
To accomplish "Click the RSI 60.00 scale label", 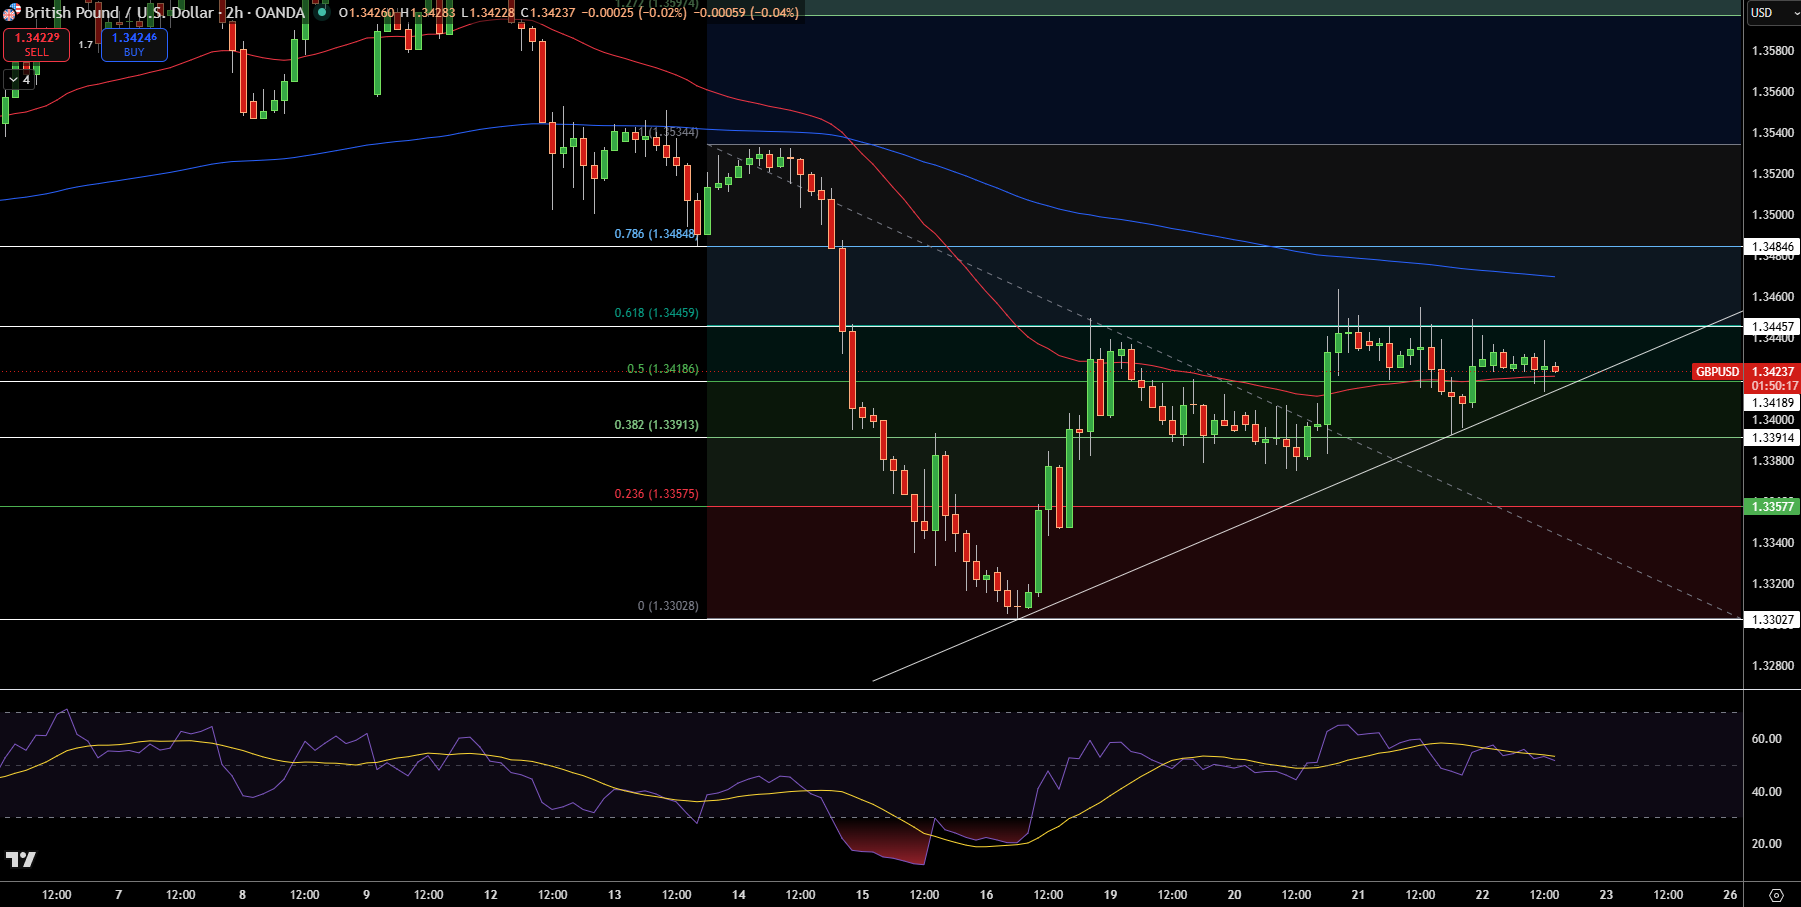I will click(1766, 739).
